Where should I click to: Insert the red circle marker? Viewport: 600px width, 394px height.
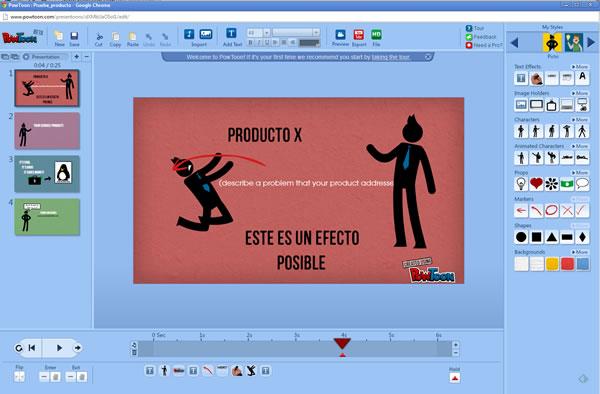coord(551,210)
